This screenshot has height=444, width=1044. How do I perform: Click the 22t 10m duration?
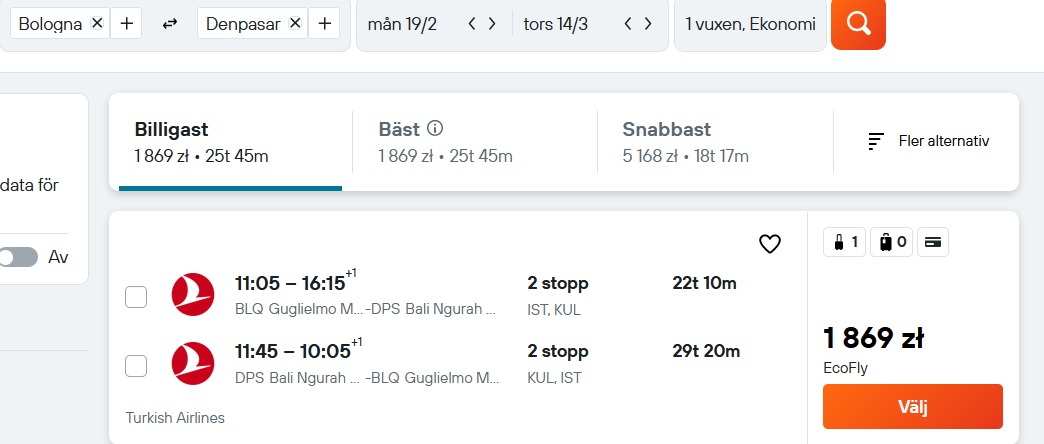(704, 284)
